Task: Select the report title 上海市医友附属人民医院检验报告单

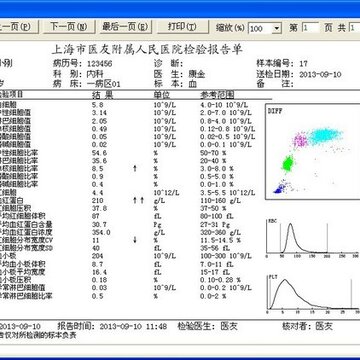Action: [147, 50]
